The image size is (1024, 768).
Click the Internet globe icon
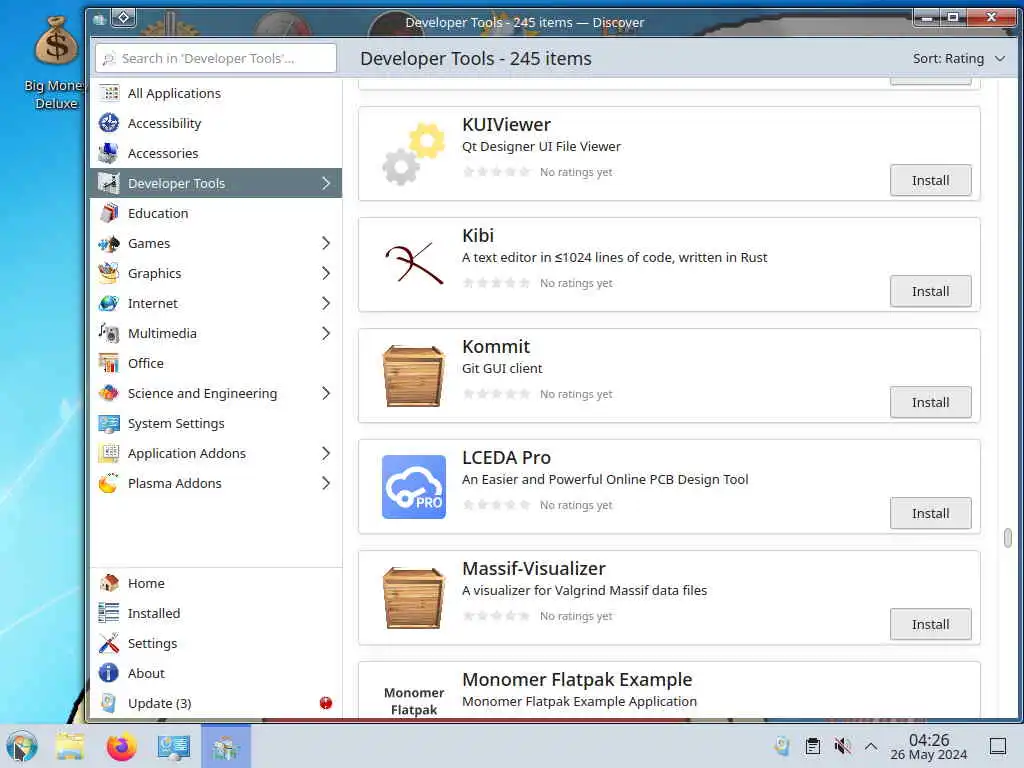point(109,304)
